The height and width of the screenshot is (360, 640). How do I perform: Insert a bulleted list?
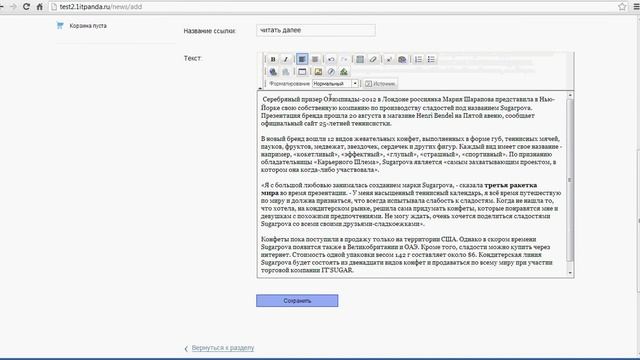pyautogui.click(x=431, y=60)
